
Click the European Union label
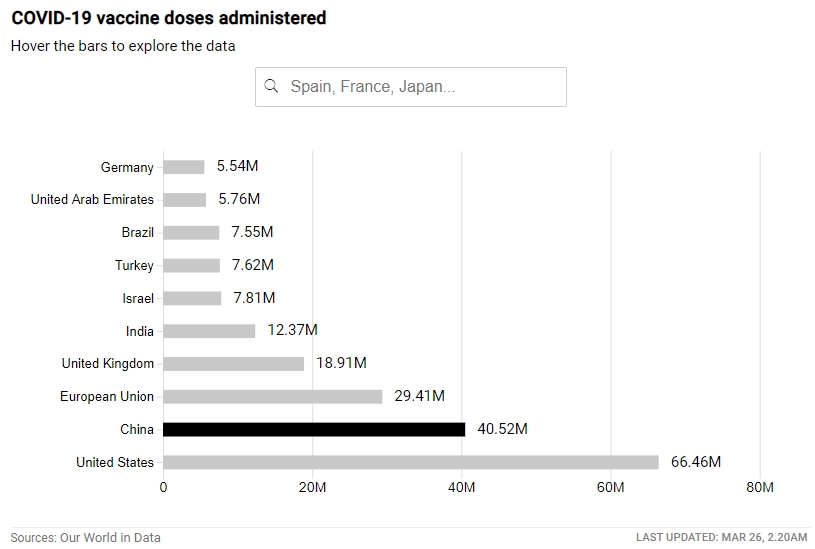(107, 396)
